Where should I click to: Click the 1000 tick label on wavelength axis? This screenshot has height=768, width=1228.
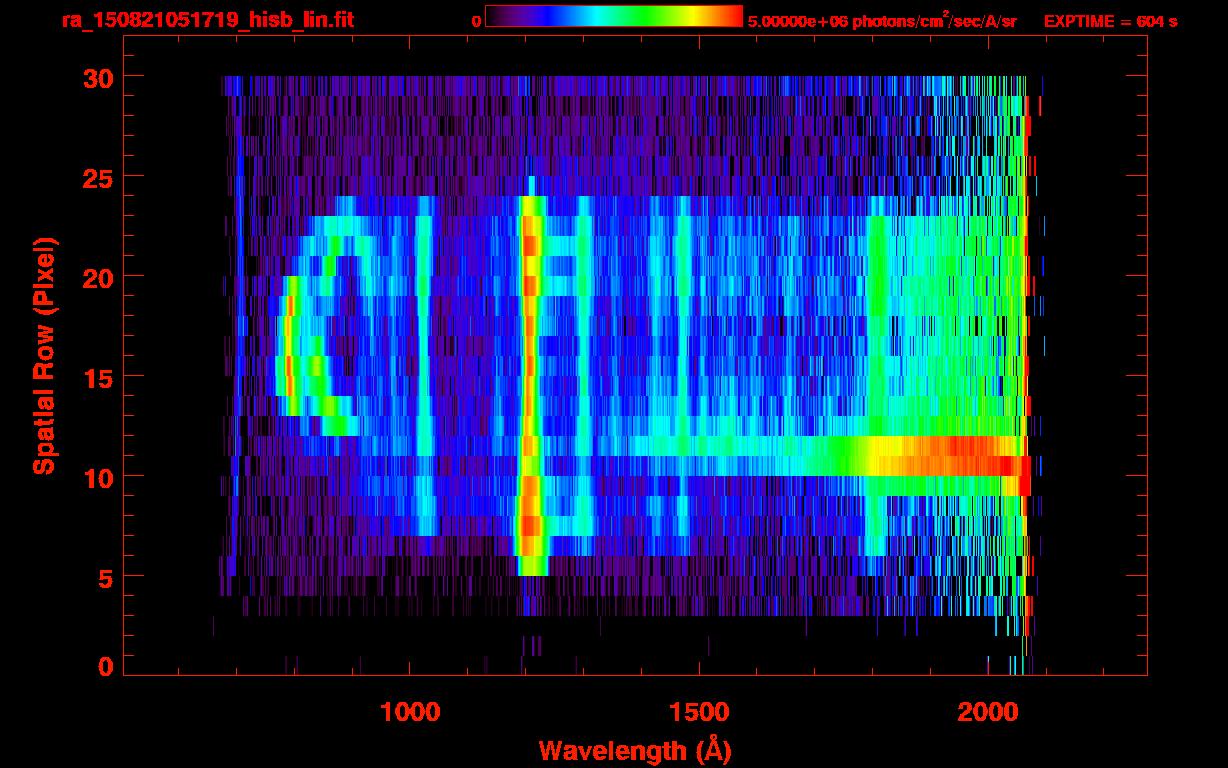[x=410, y=712]
